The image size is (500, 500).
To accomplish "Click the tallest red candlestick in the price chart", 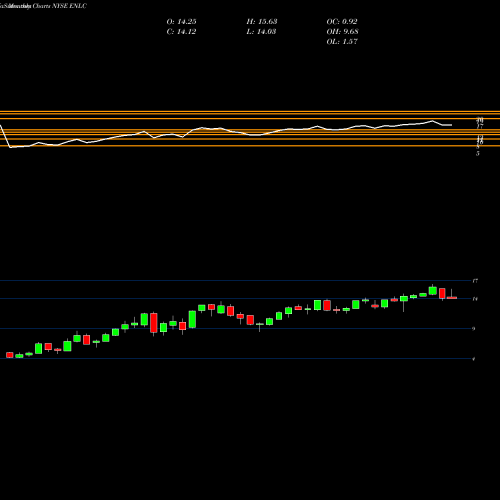I will point(154,323).
